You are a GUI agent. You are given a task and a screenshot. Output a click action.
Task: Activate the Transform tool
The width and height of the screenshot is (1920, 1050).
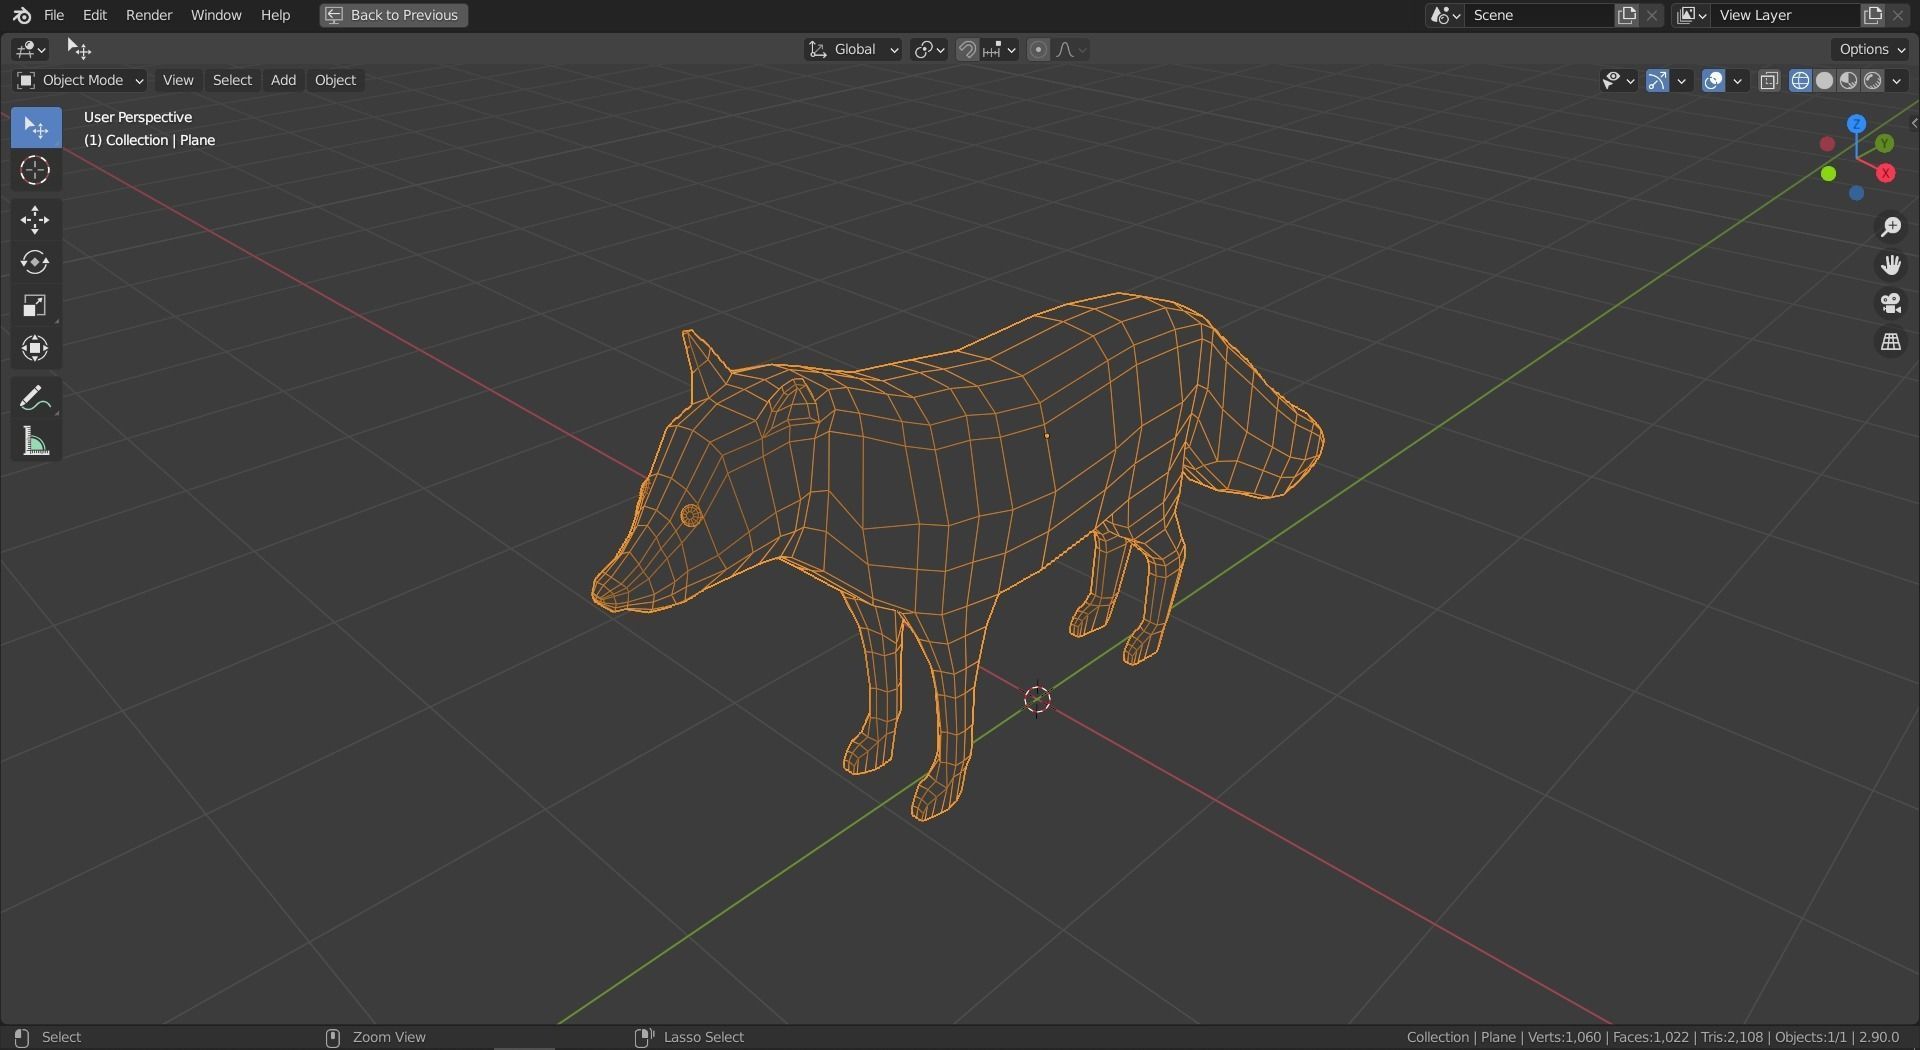tap(36, 349)
